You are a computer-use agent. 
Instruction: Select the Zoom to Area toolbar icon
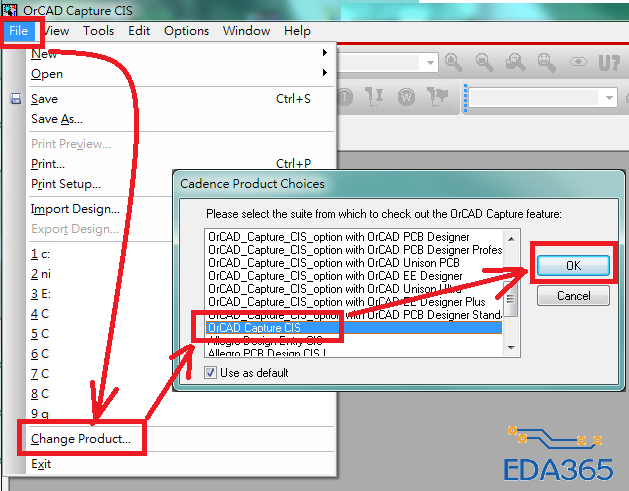point(515,63)
